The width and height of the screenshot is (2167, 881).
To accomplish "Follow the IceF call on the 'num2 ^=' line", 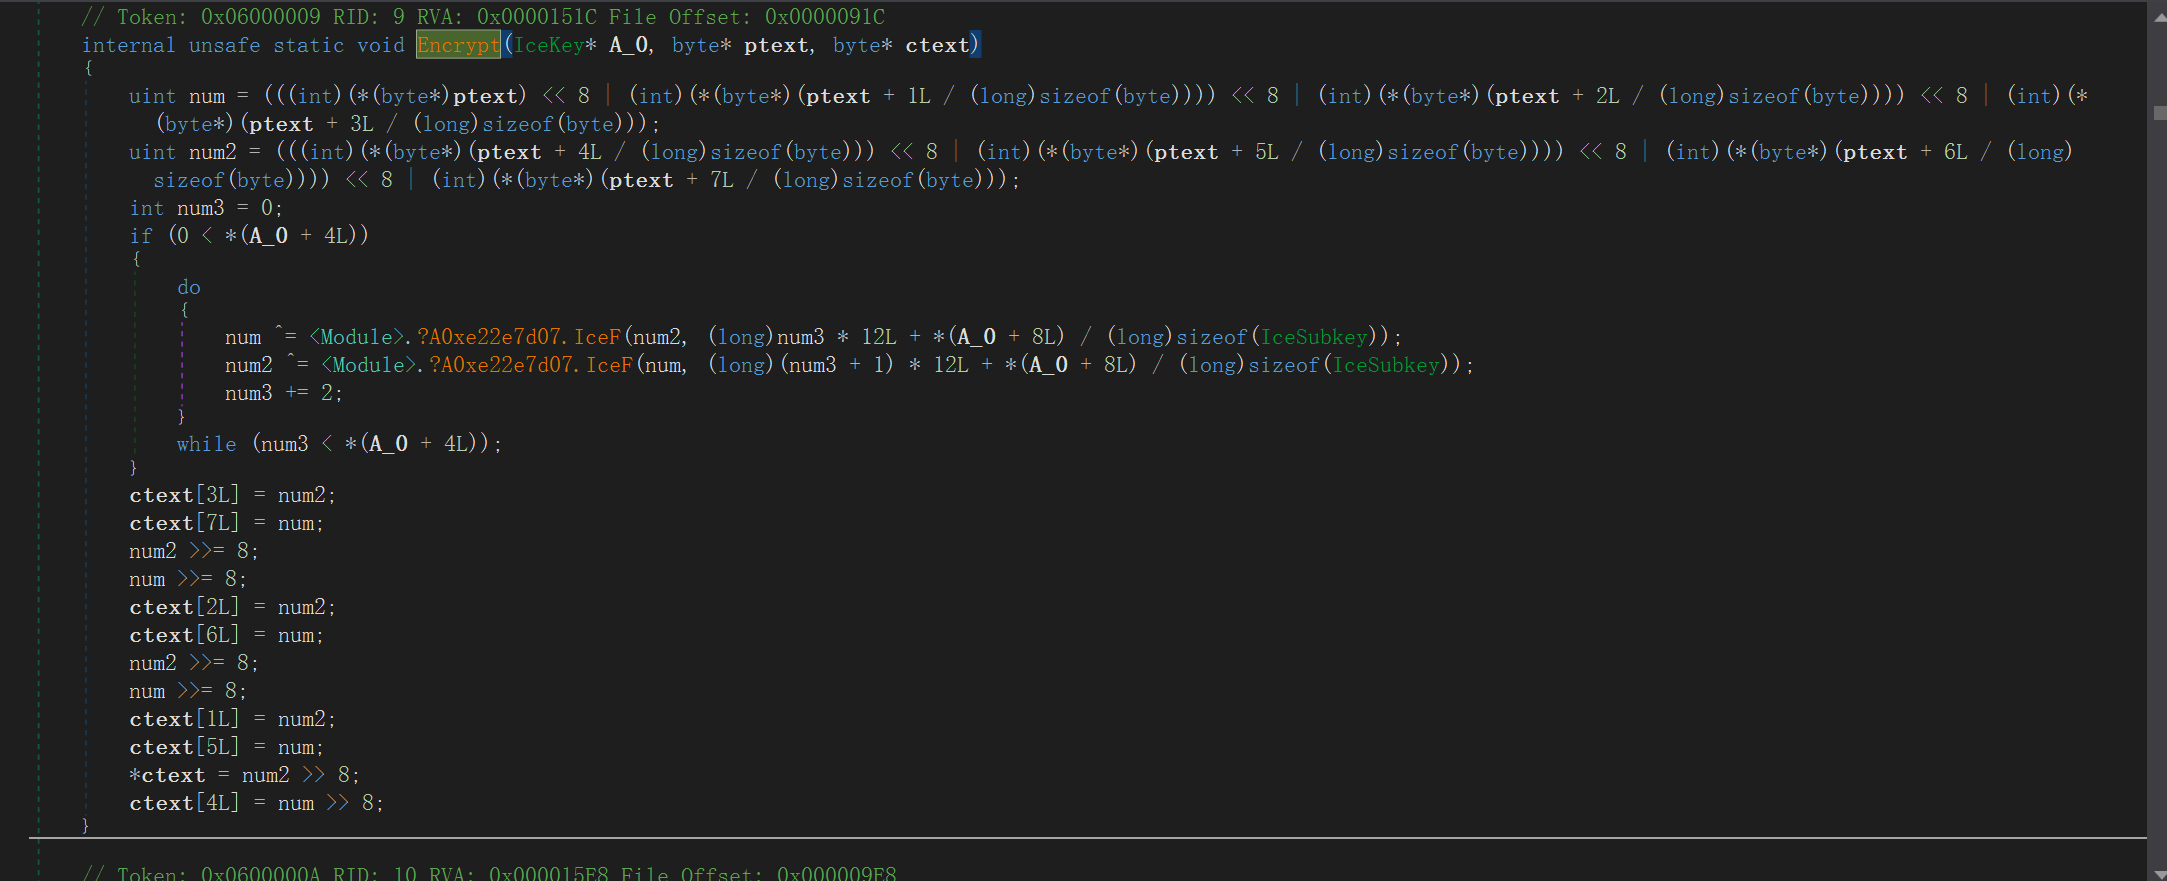I will [x=609, y=365].
